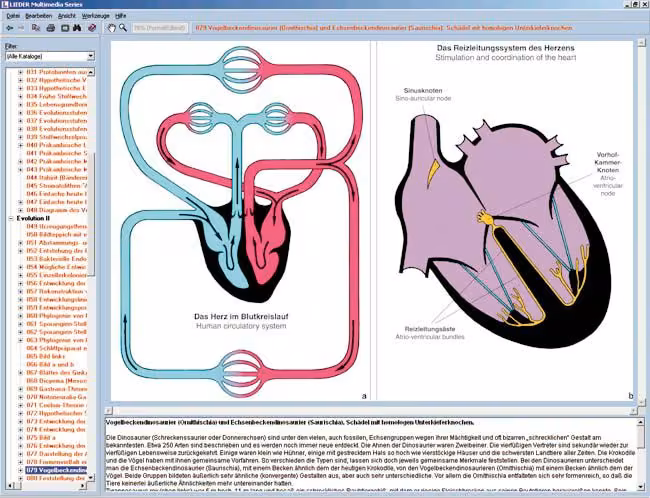The image size is (650, 498).
Task: Click the 'Reizleitungsäste' diagram label
Action: coord(430,329)
